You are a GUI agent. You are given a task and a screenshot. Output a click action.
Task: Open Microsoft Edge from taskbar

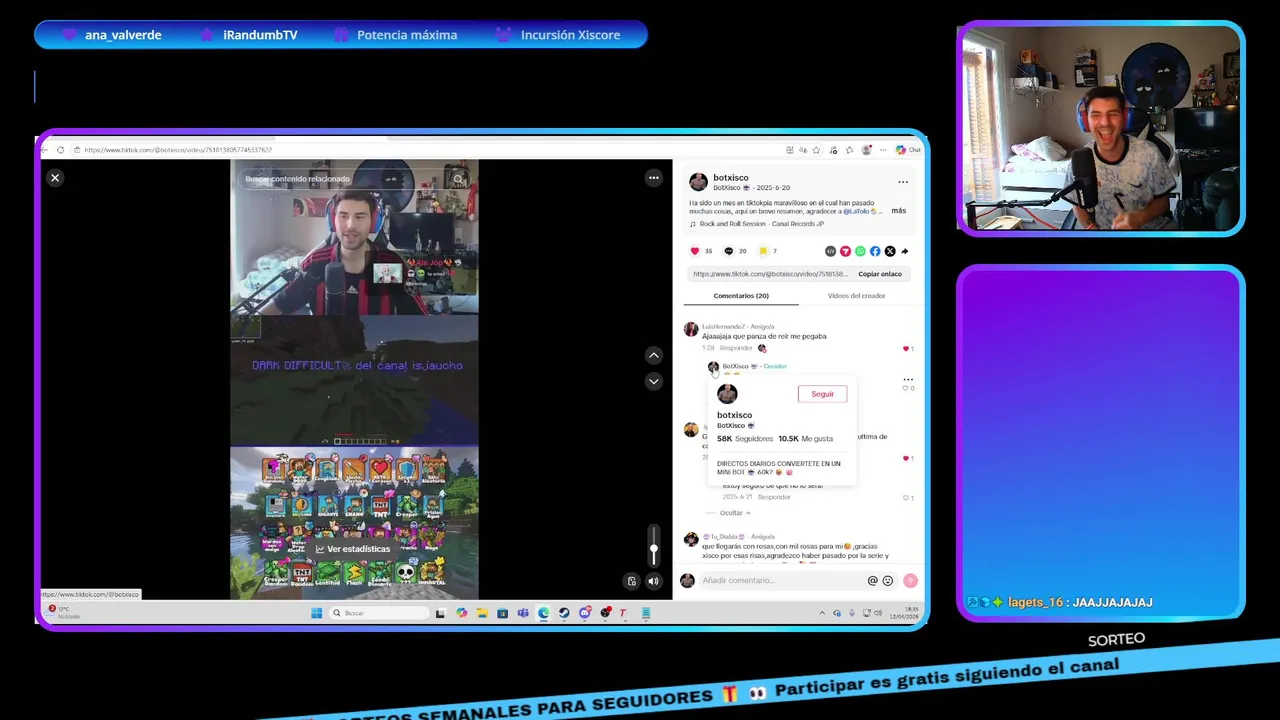543,613
